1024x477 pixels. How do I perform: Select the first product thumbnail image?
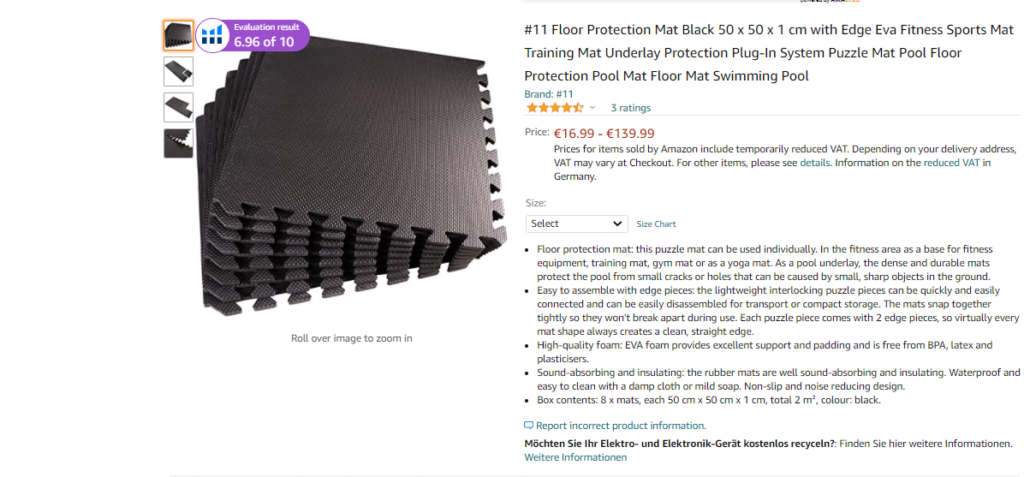[x=178, y=36]
